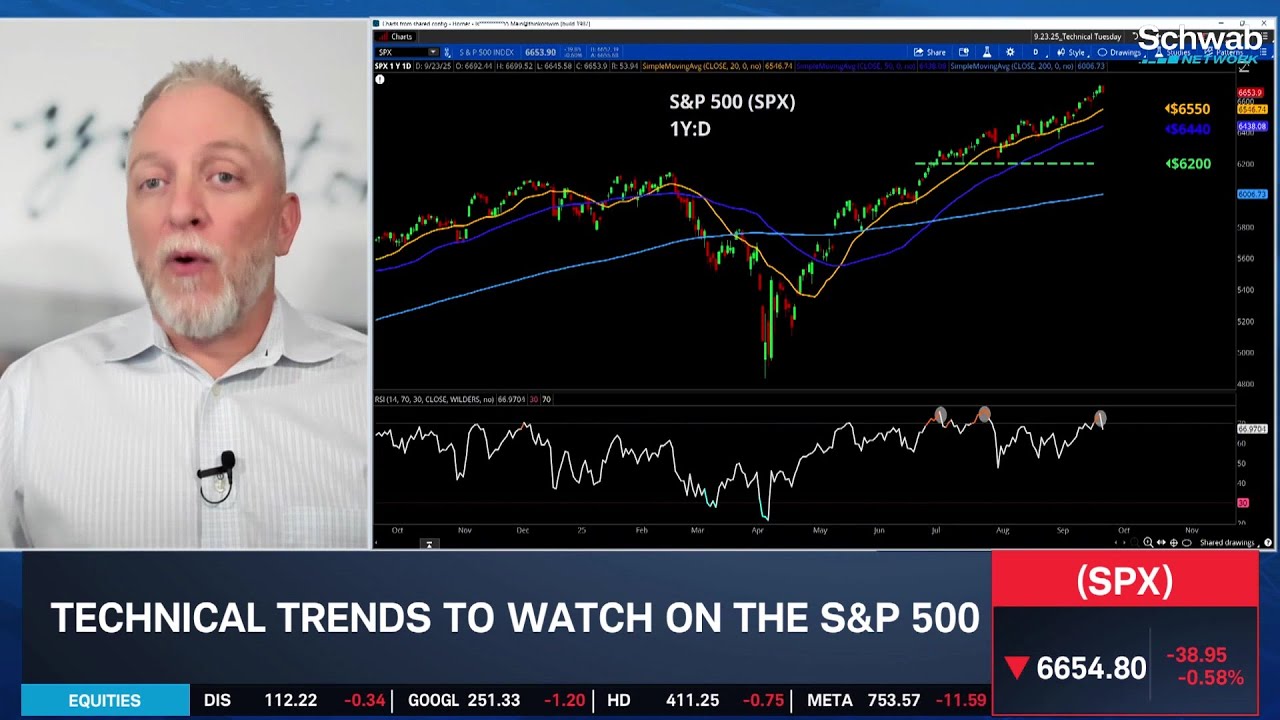
Task: Click the $6200 green price level label
Action: tap(1188, 164)
